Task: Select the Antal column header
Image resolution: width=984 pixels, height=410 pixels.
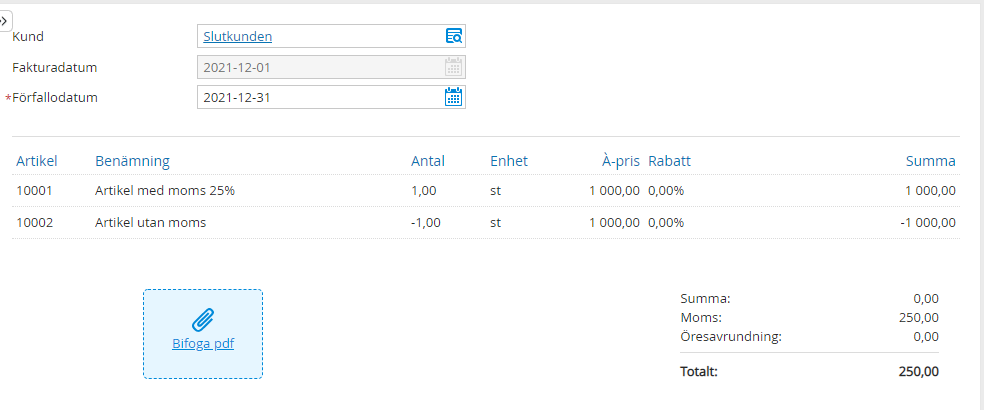Action: click(x=428, y=161)
